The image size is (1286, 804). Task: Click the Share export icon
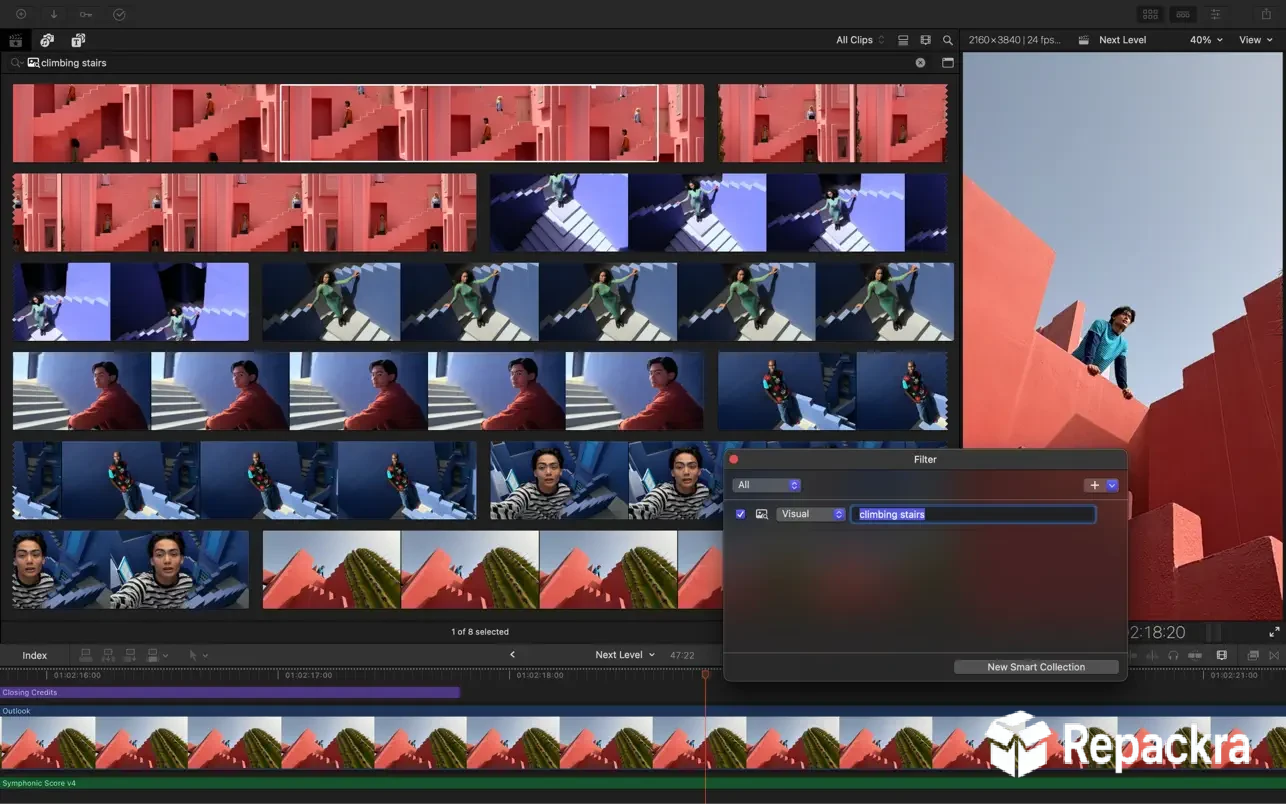pyautogui.click(x=1266, y=14)
